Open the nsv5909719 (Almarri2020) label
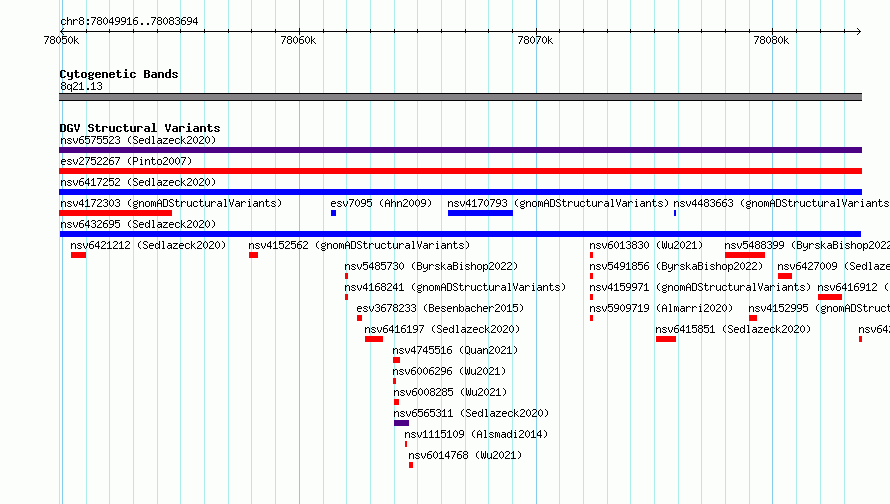Viewport: 890px width, 504px height. point(661,308)
